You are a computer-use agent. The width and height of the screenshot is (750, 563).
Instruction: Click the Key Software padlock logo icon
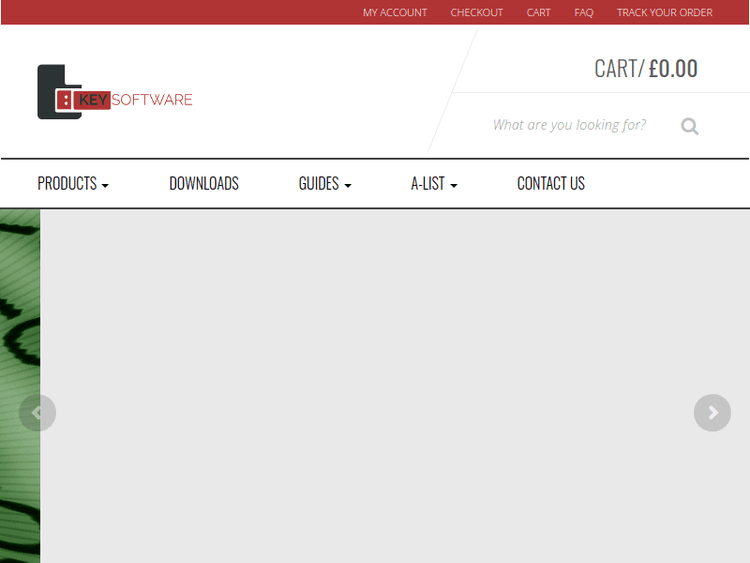pos(57,92)
